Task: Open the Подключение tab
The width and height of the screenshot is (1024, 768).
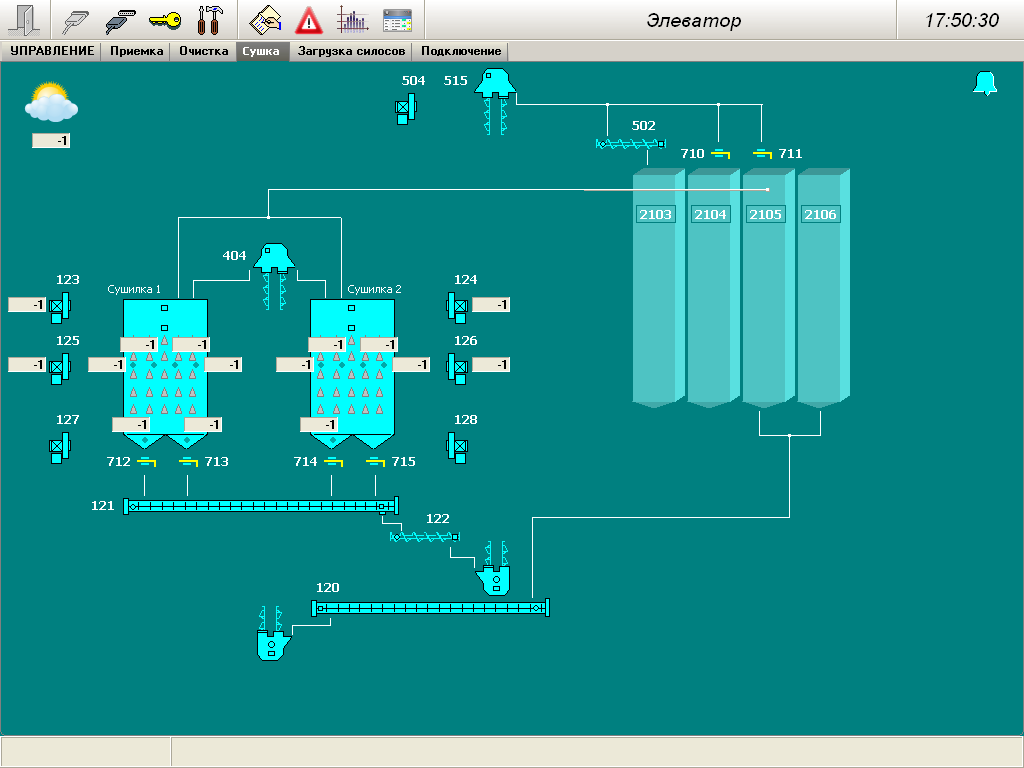Action: click(461, 51)
